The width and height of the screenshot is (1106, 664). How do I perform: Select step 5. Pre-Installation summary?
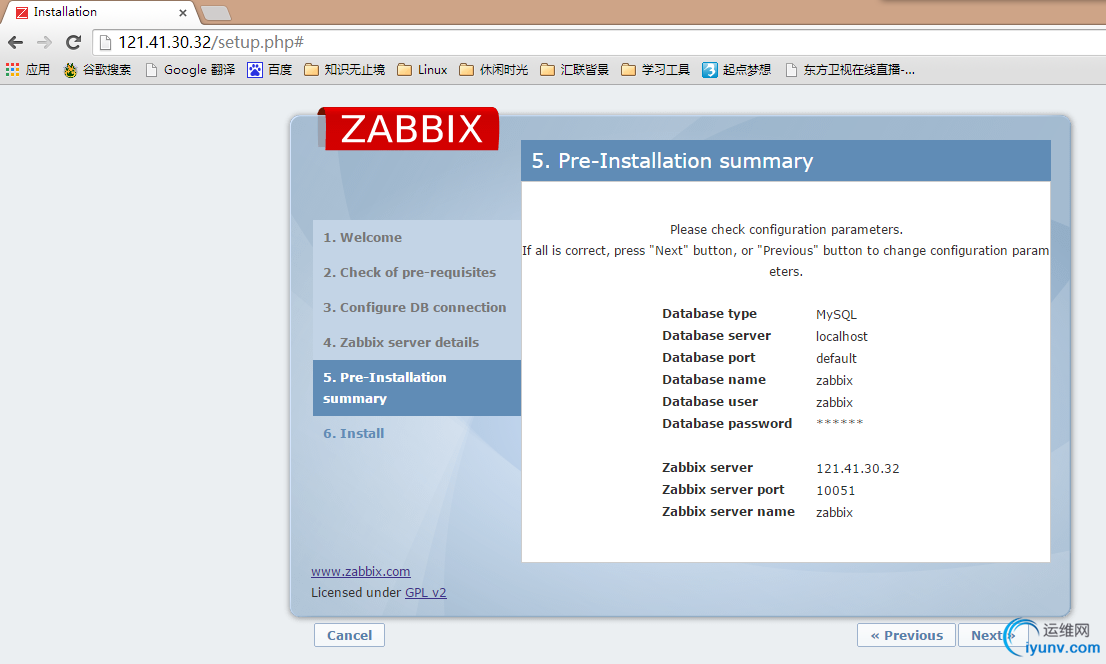(417, 388)
